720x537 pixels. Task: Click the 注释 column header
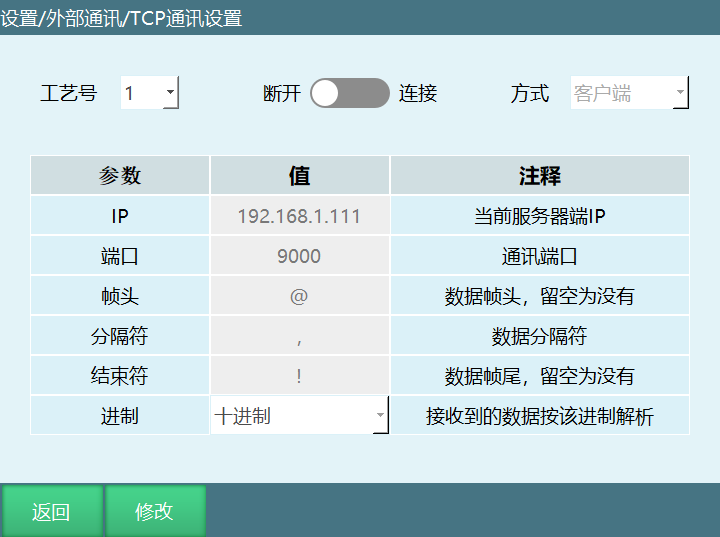pyautogui.click(x=539, y=176)
